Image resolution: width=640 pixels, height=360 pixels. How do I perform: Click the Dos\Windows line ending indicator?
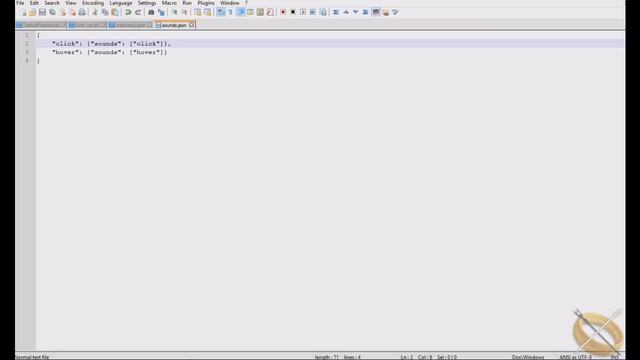click(528, 357)
